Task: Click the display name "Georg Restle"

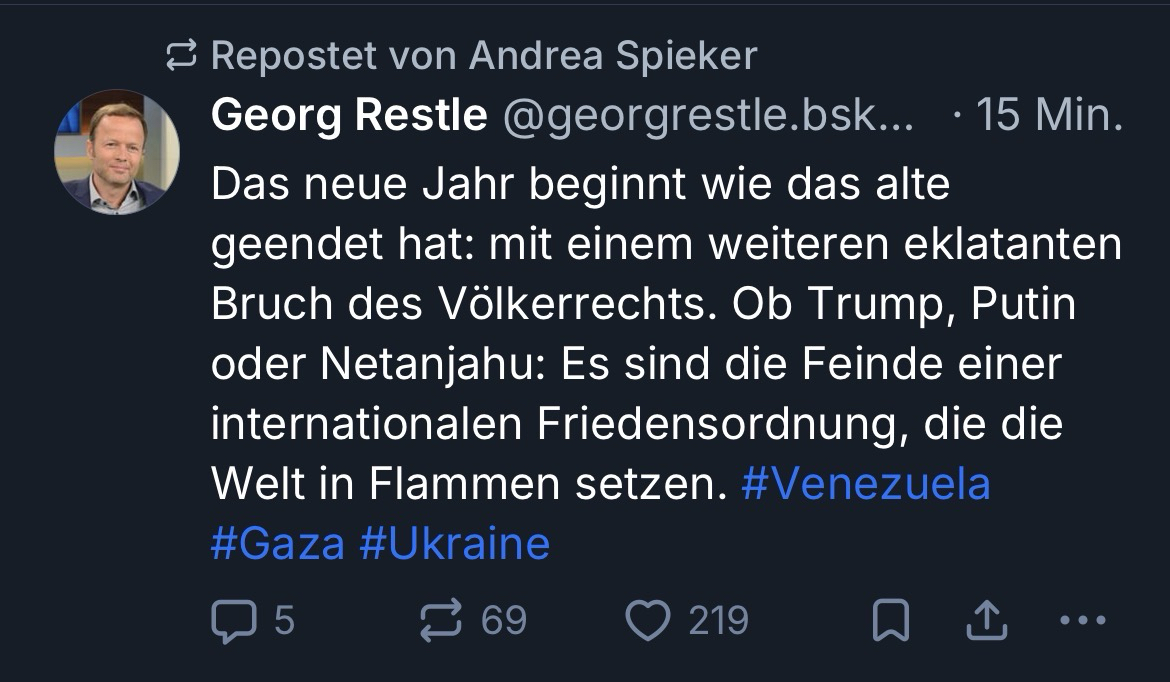Action: [x=349, y=117]
